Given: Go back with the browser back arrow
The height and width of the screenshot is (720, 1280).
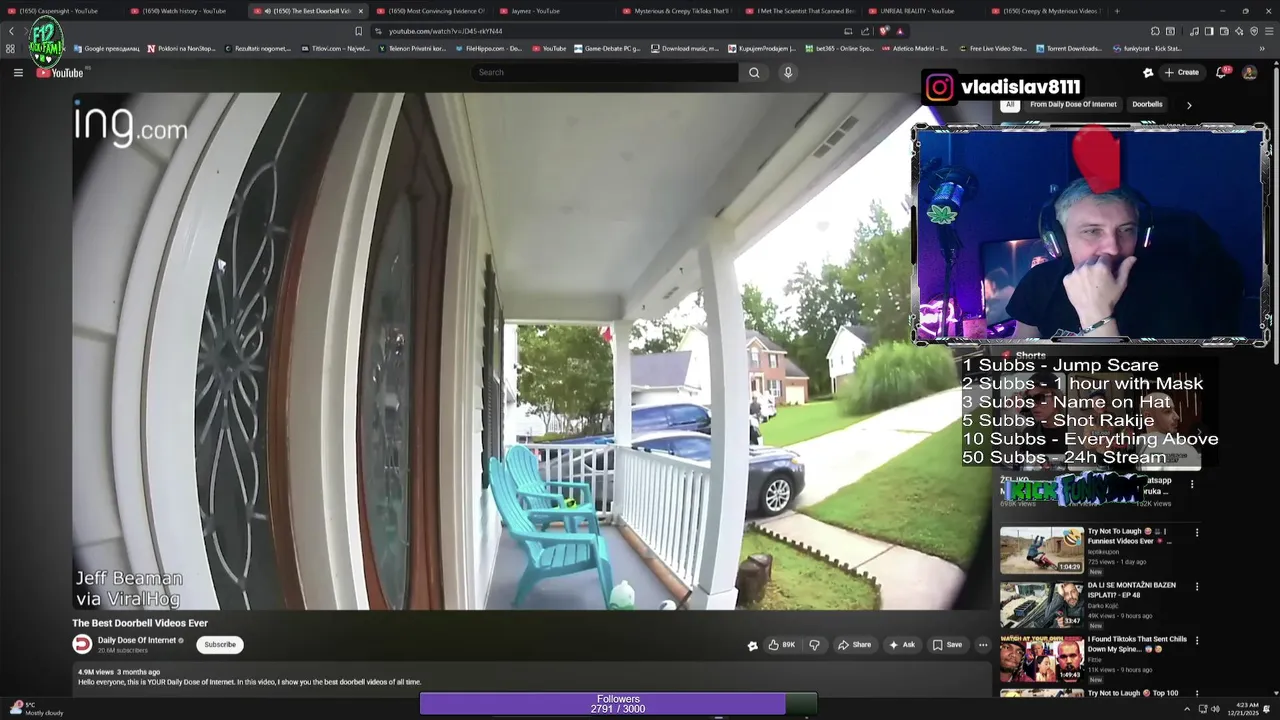Looking at the screenshot, I should coord(12,32).
